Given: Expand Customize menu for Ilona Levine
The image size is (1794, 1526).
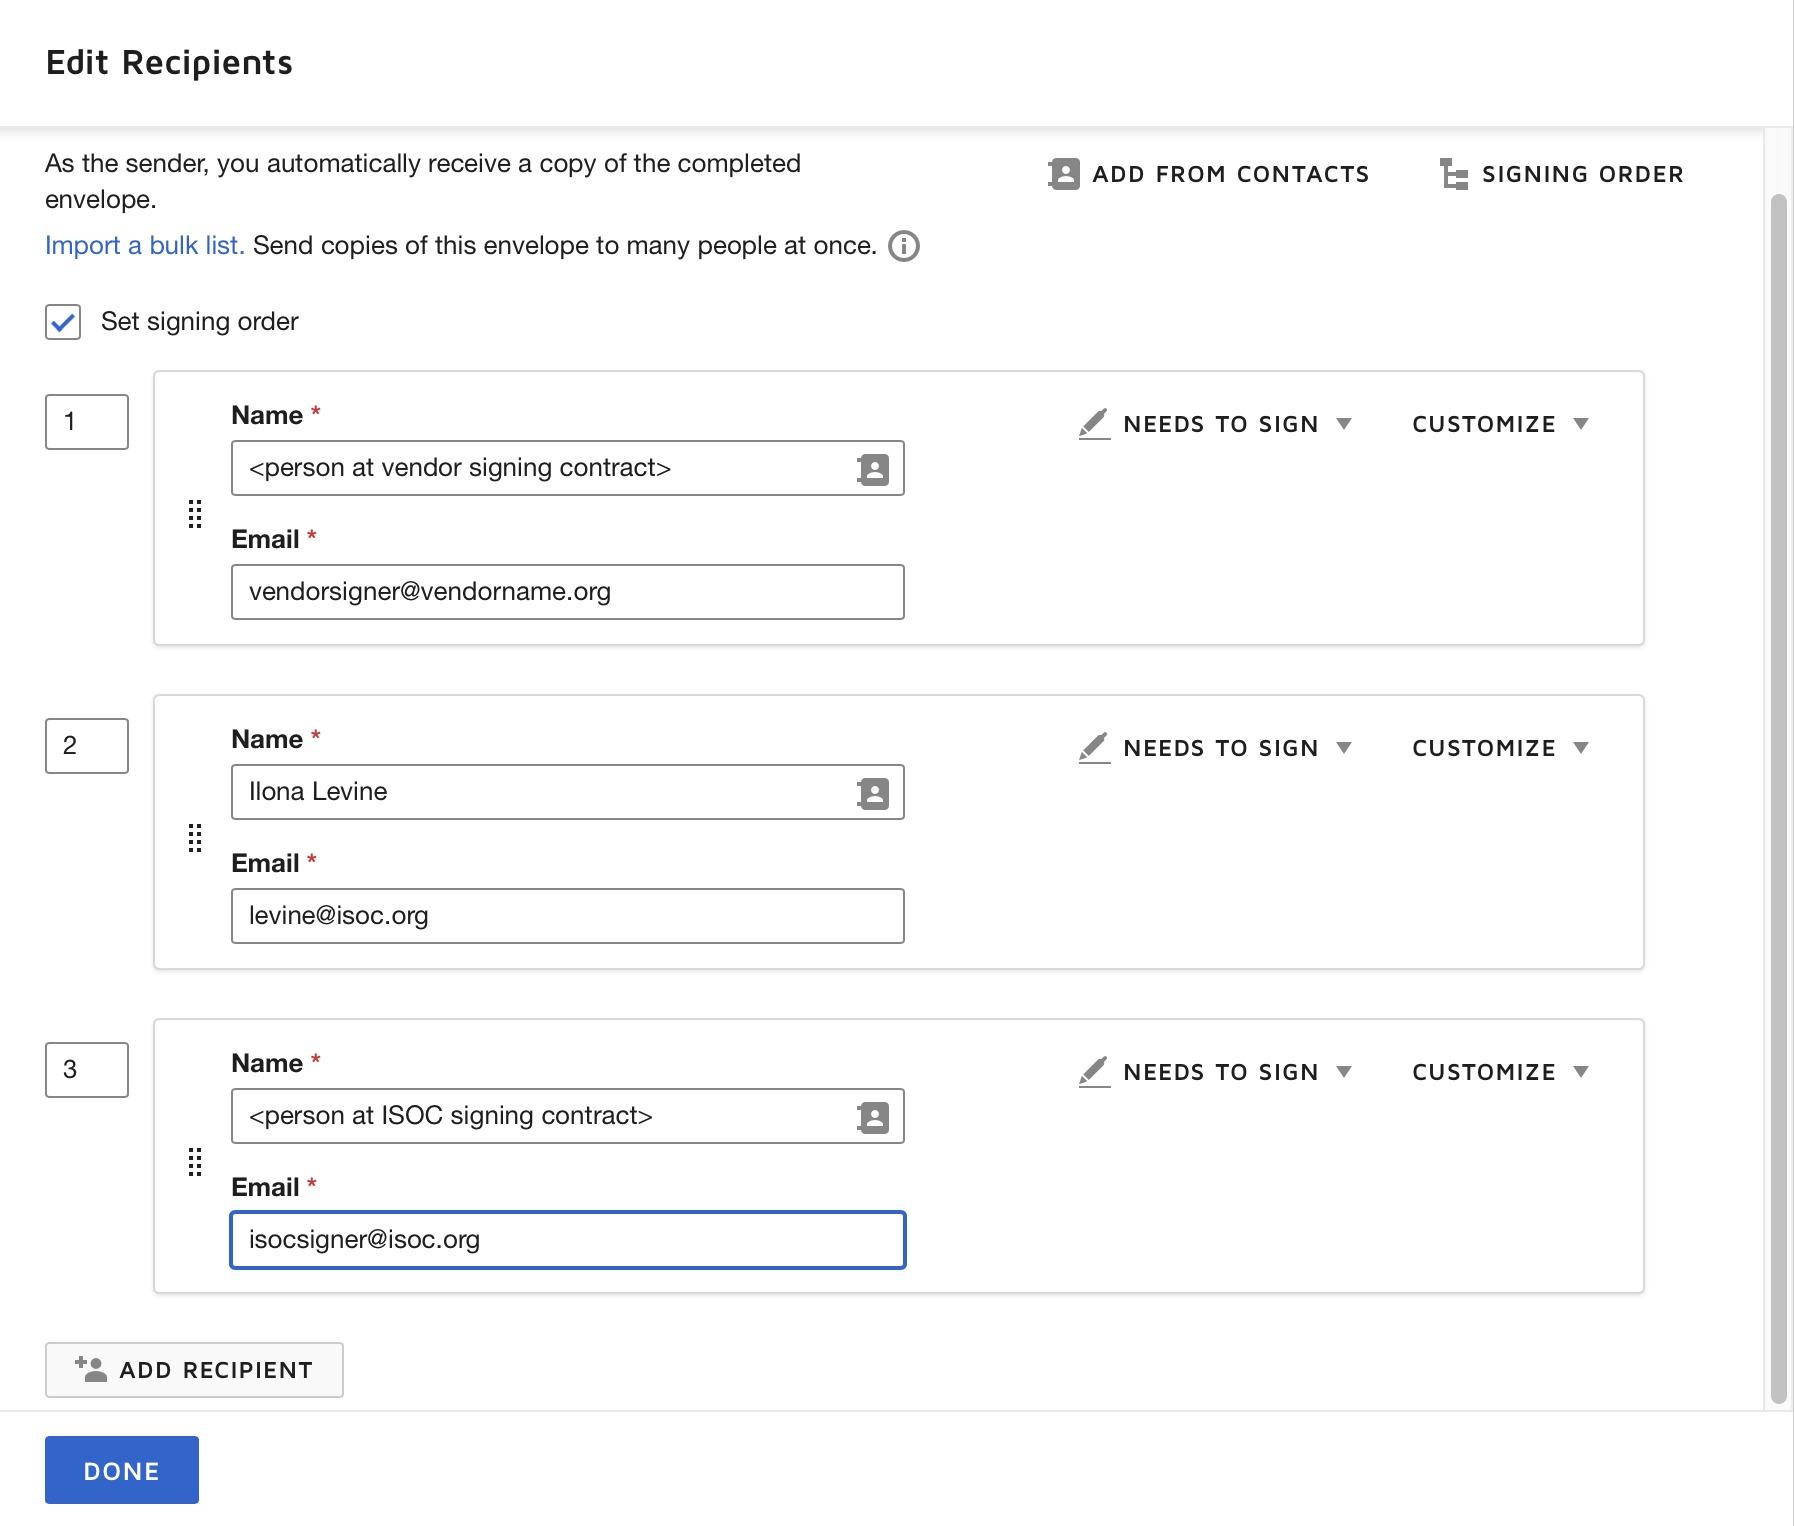Looking at the screenshot, I should coord(1500,748).
